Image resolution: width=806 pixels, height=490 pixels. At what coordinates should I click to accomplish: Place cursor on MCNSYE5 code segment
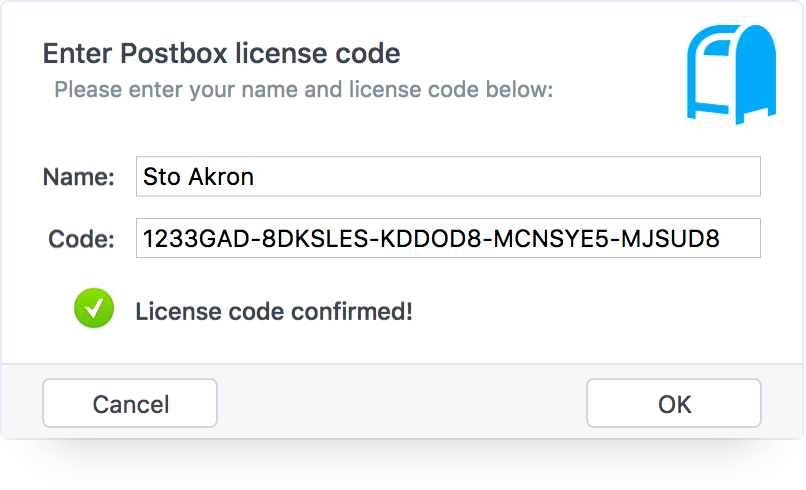[x=552, y=239]
